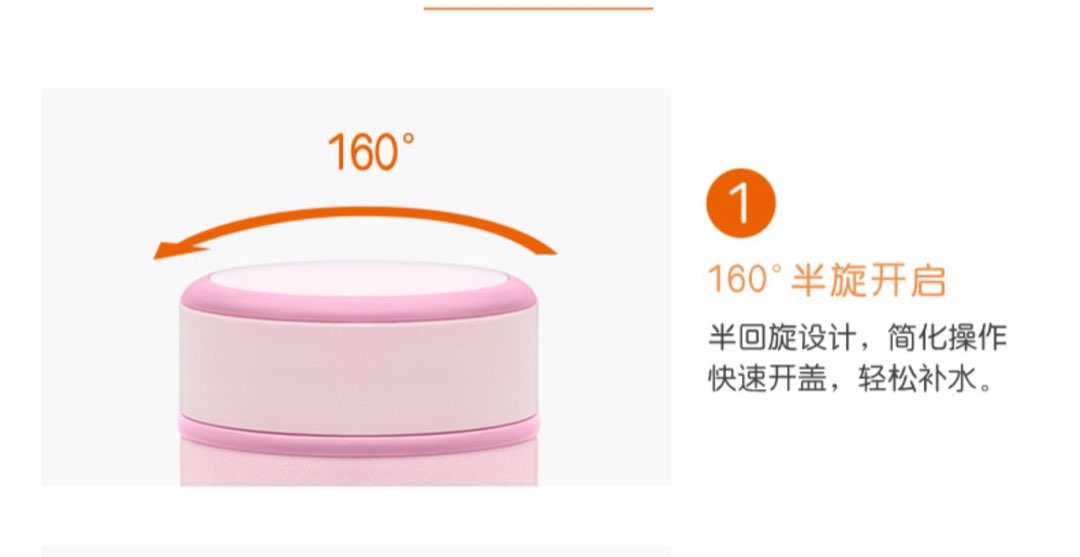Screen dimensions: 1080x557
Task: Click the pink bottle body below the ring
Action: pos(359,470)
